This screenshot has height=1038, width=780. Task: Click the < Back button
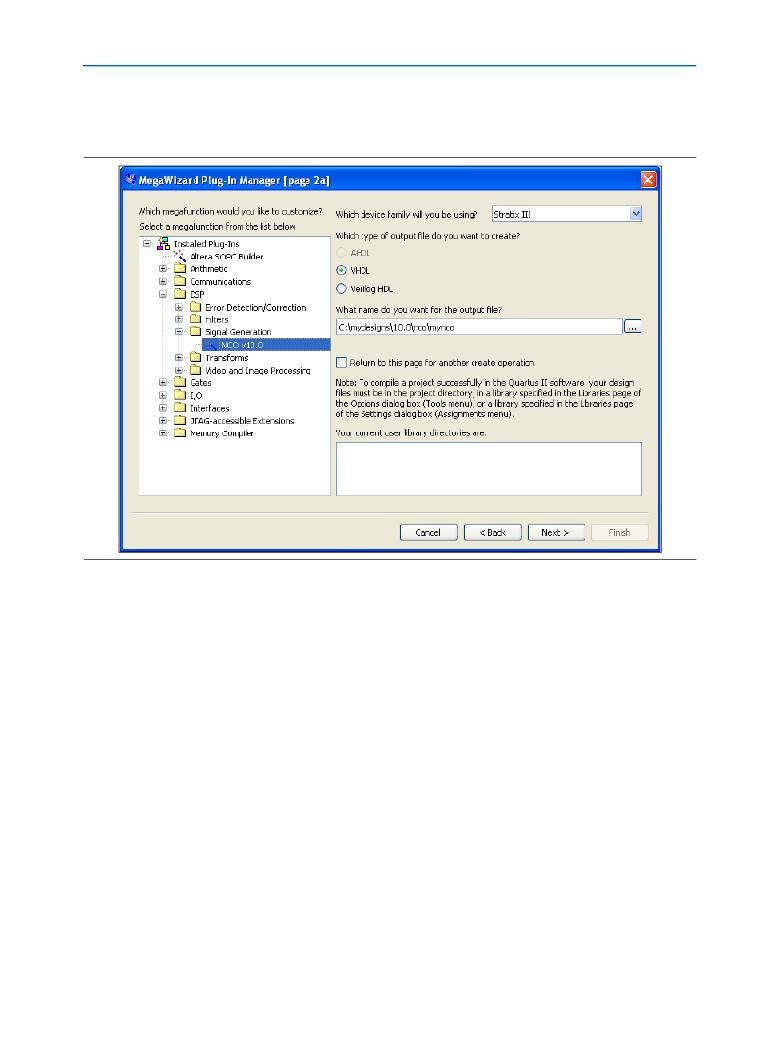pos(493,532)
